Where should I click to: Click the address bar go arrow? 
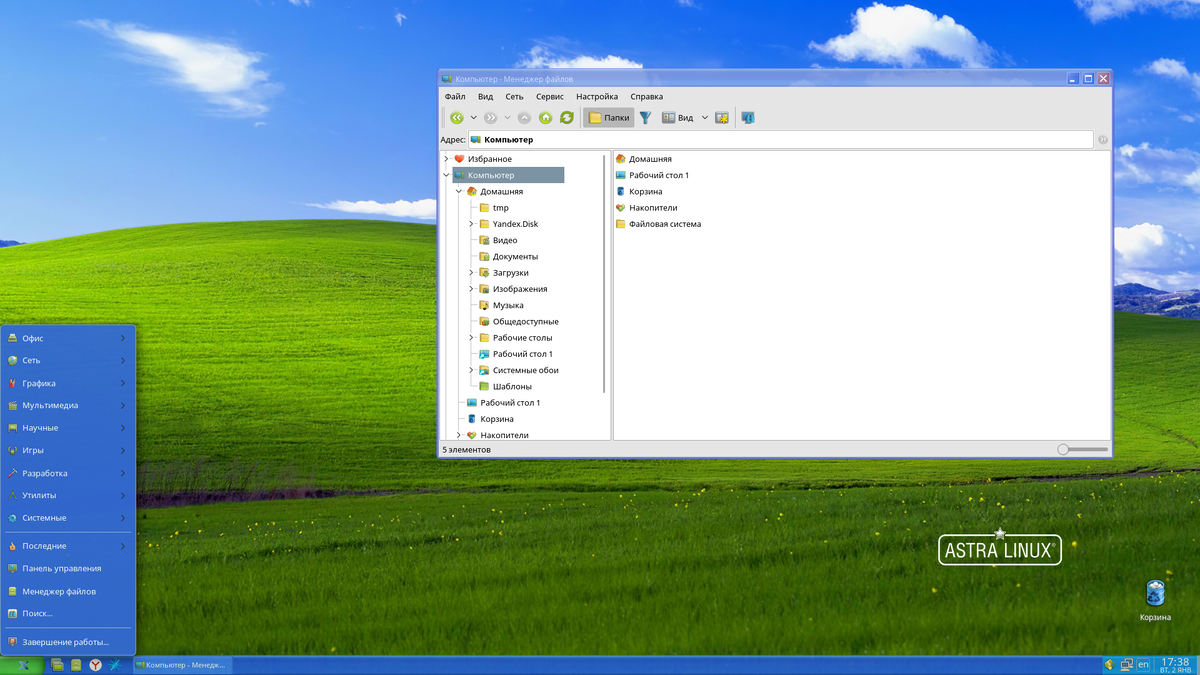coord(1103,140)
